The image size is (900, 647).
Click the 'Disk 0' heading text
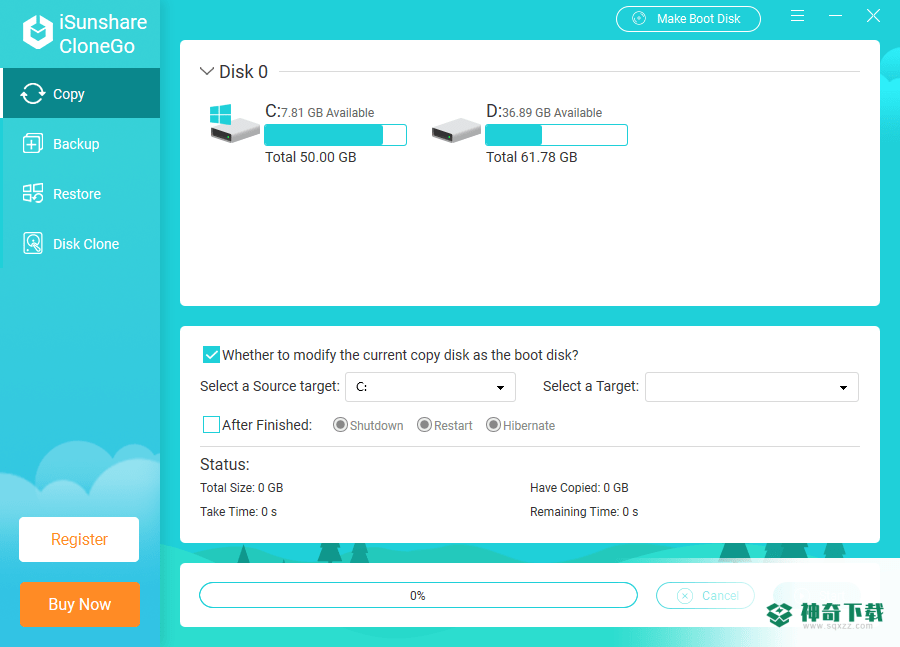tap(243, 71)
